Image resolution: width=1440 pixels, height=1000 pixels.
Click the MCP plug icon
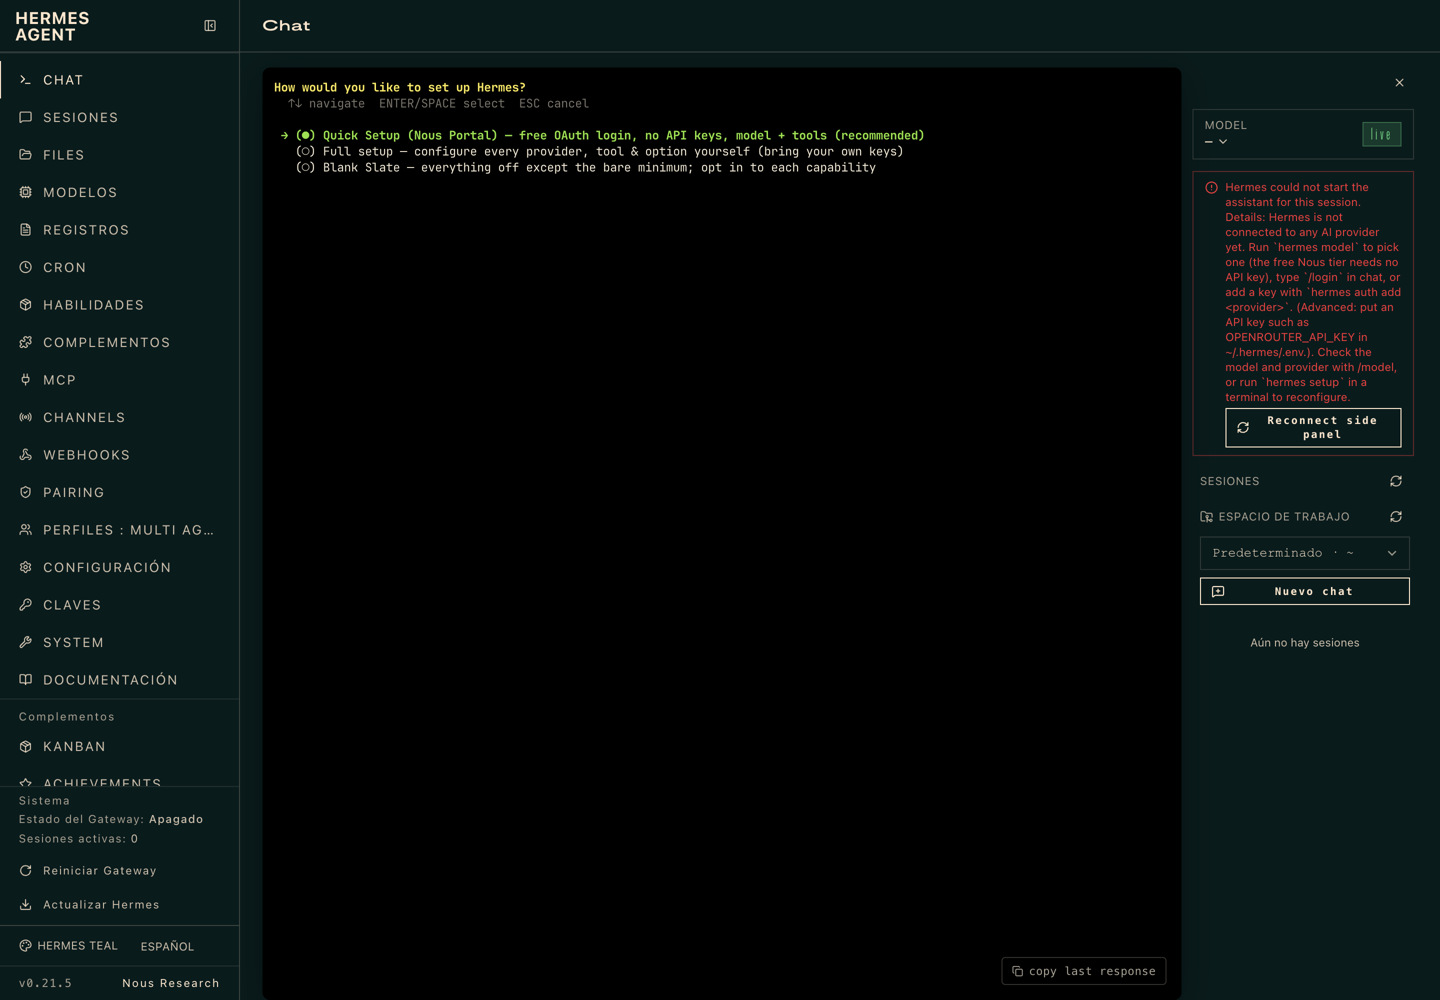coord(26,380)
